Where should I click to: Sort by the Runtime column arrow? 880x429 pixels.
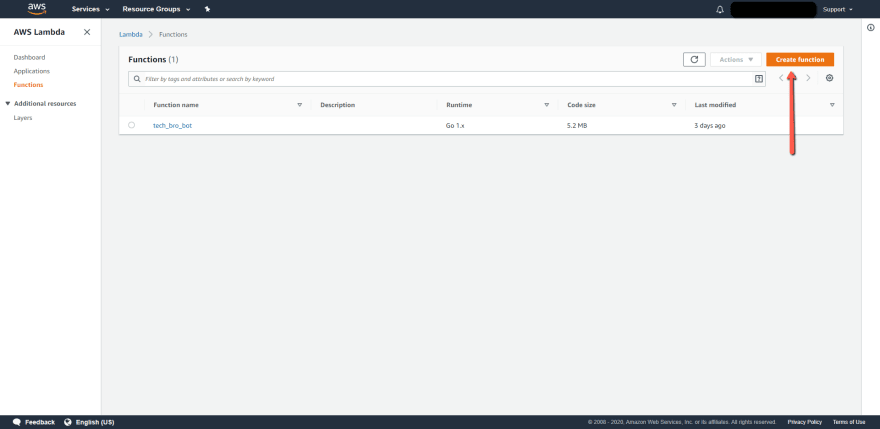coord(547,105)
